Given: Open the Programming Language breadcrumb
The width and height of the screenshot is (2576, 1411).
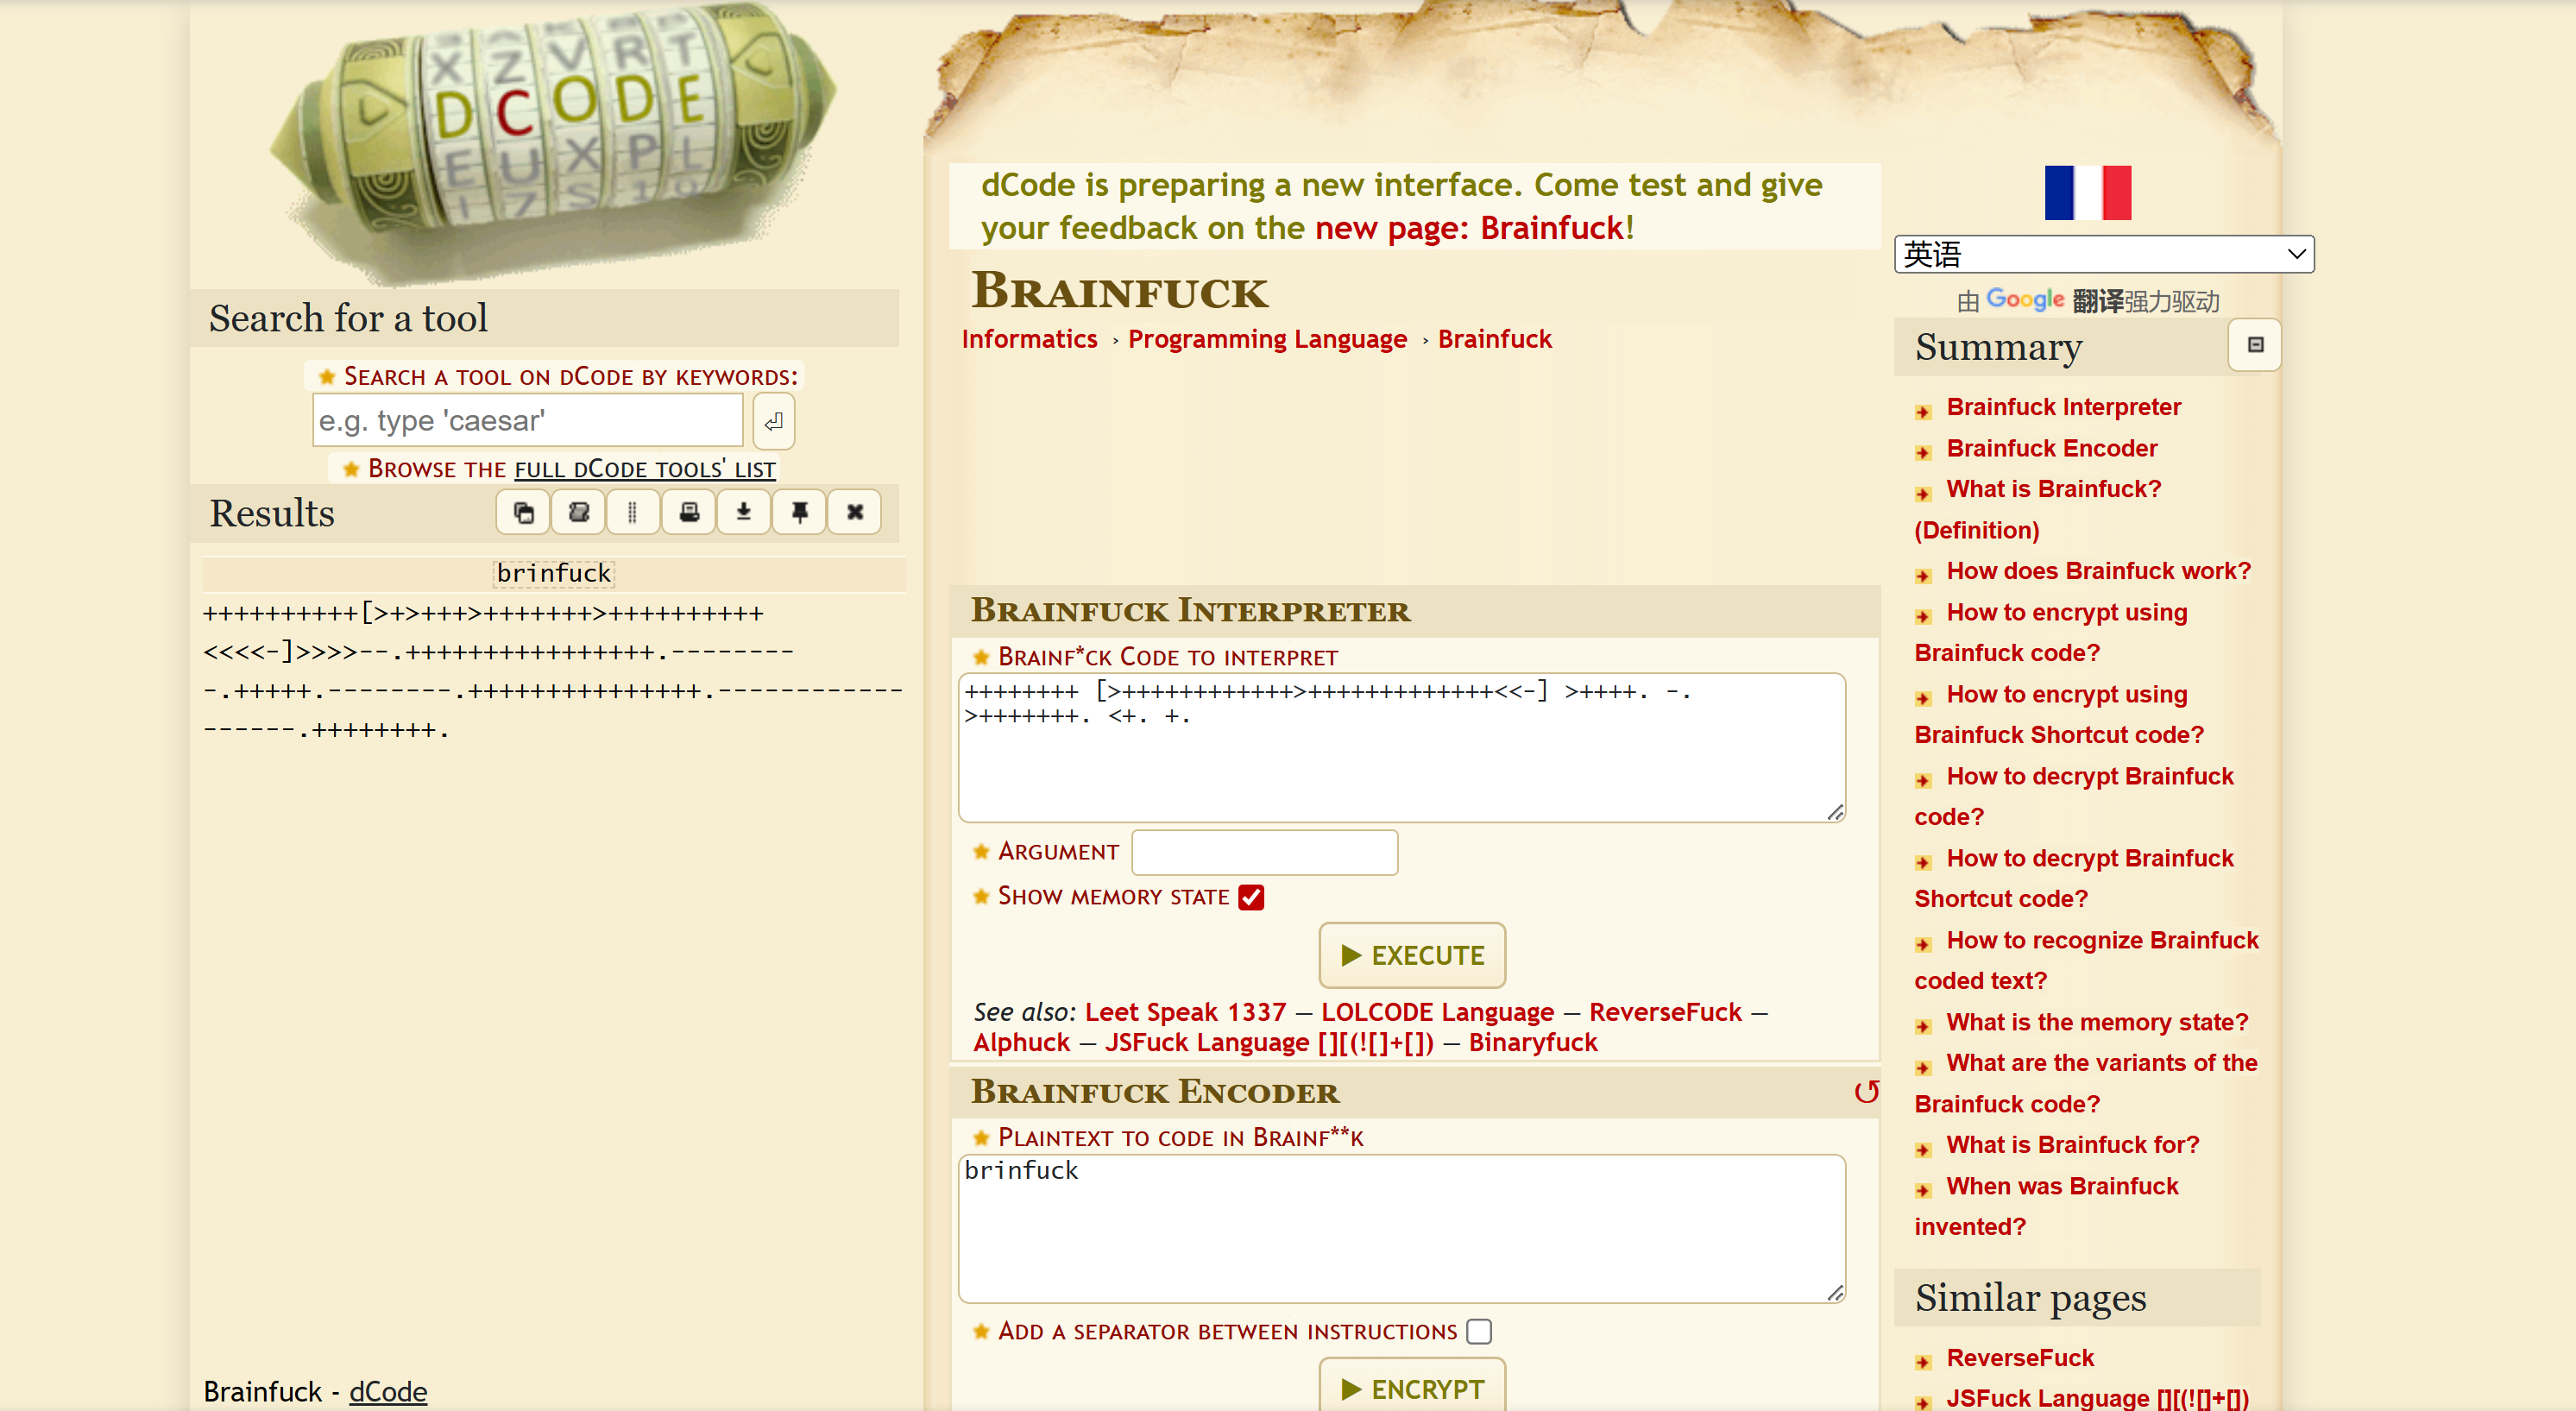Looking at the screenshot, I should (1267, 339).
